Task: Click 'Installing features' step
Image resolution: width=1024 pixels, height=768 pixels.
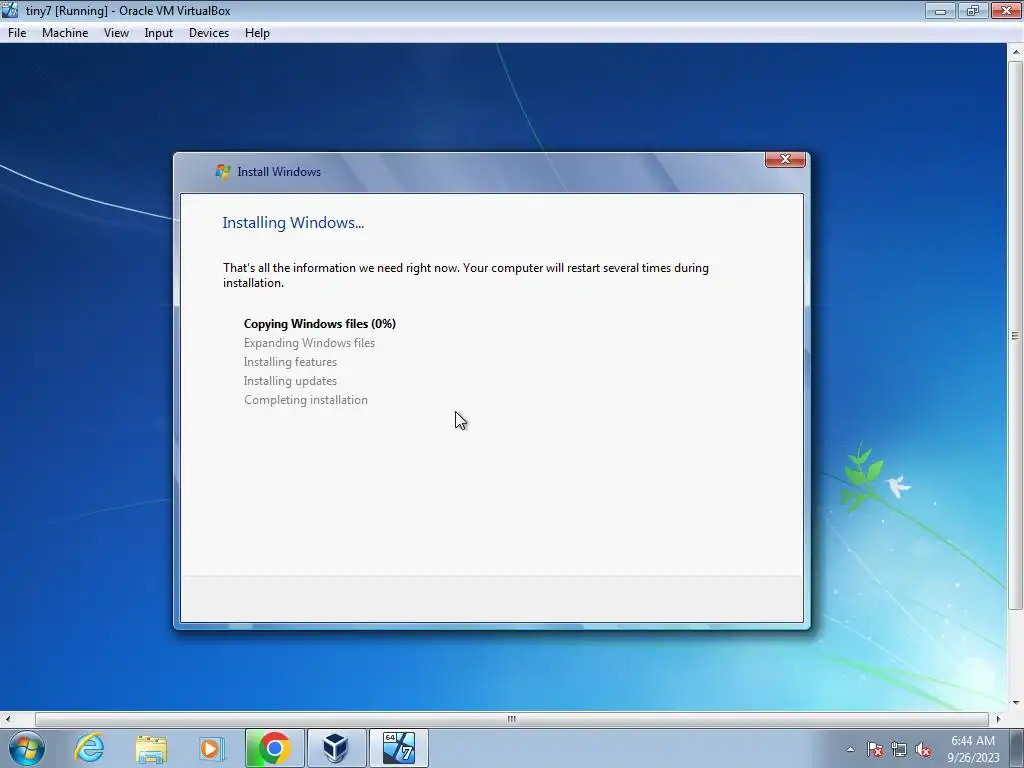Action: click(x=290, y=362)
